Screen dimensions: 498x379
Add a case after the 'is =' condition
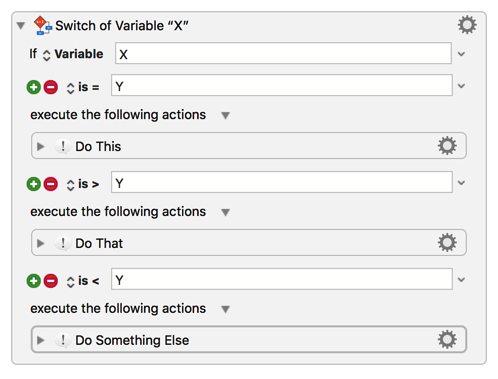point(34,87)
